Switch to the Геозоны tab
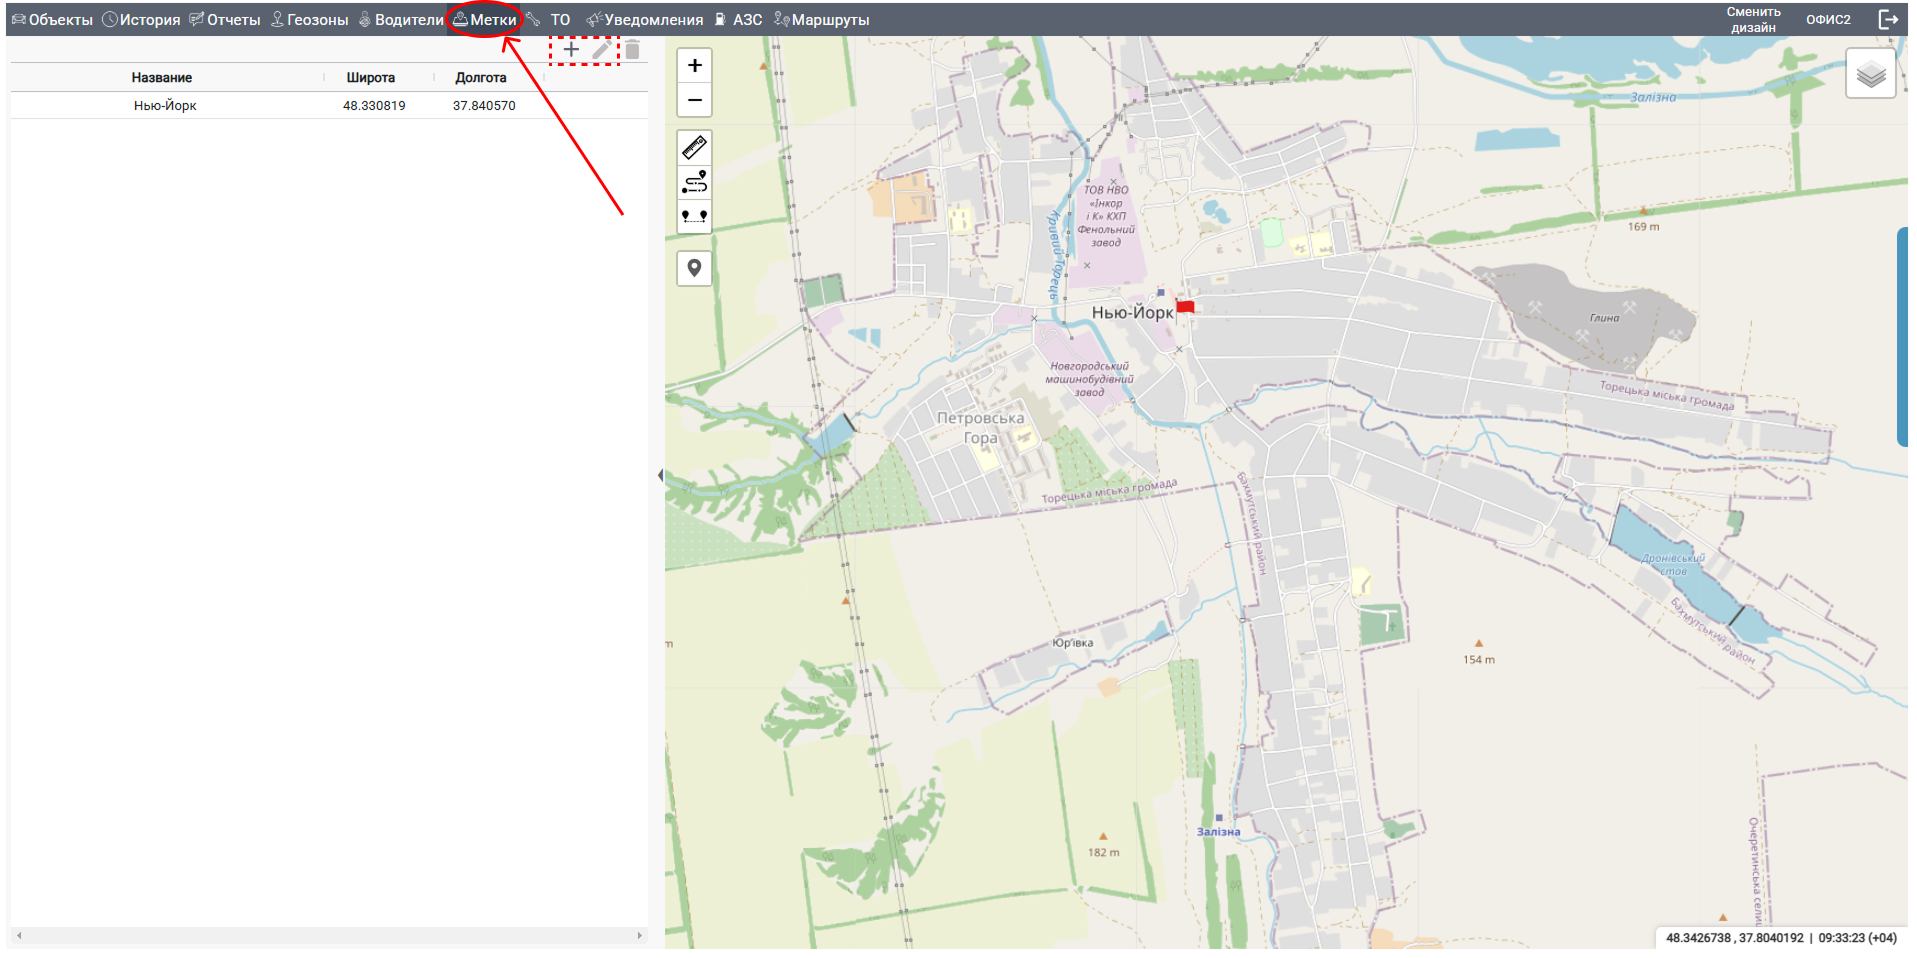The width and height of the screenshot is (1917, 958). [x=310, y=20]
